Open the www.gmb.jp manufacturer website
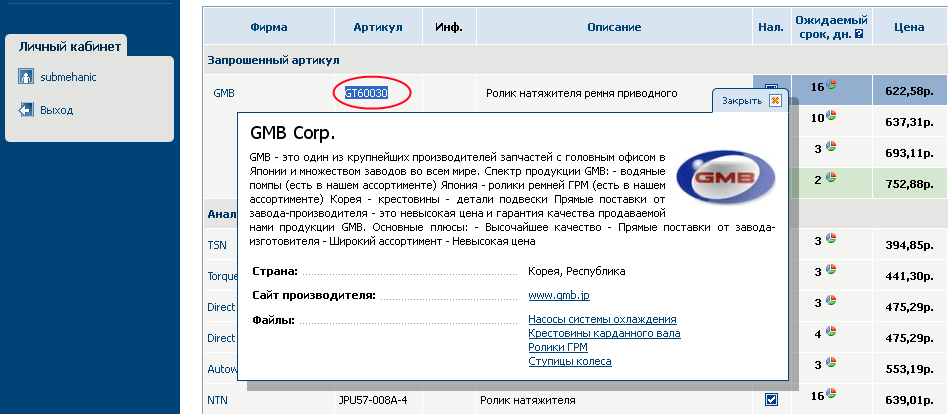948x414 pixels. (559, 296)
